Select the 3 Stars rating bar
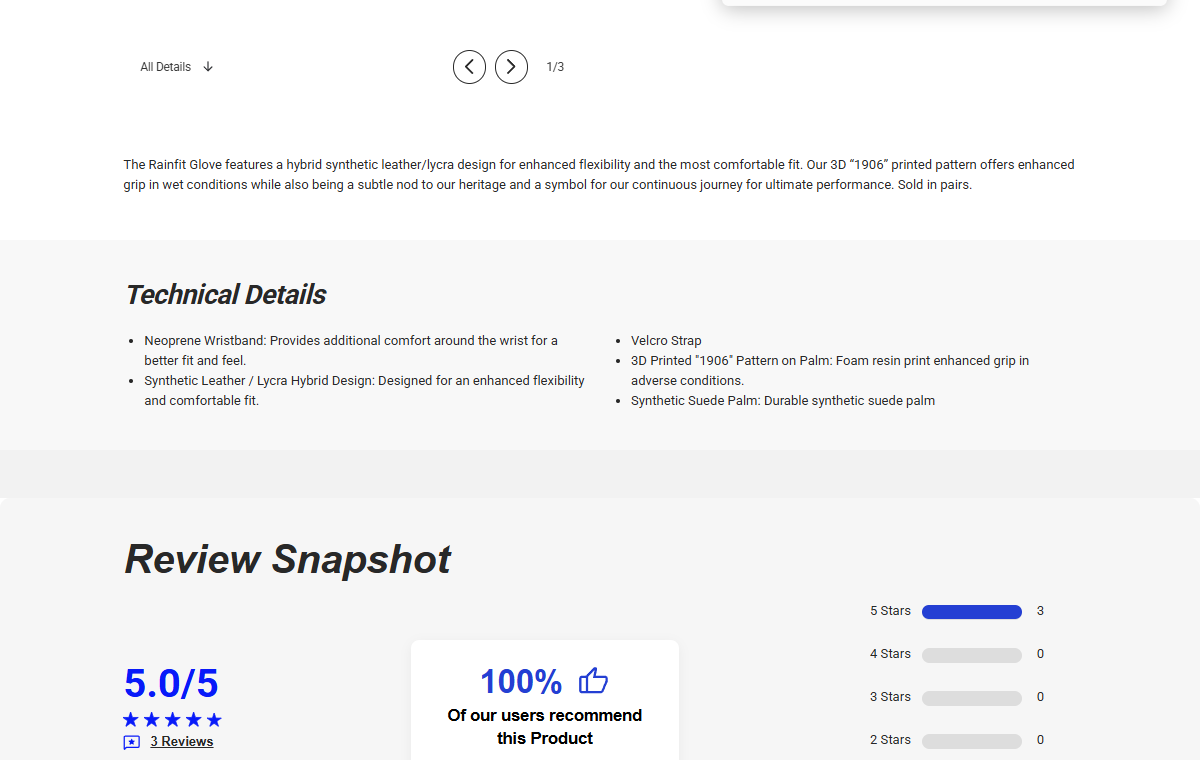 tap(972, 698)
